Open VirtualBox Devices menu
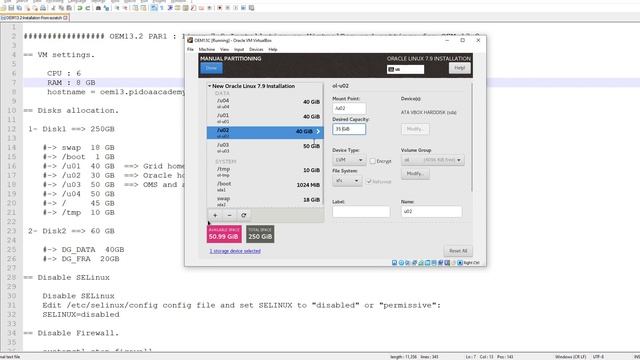 [x=256, y=49]
